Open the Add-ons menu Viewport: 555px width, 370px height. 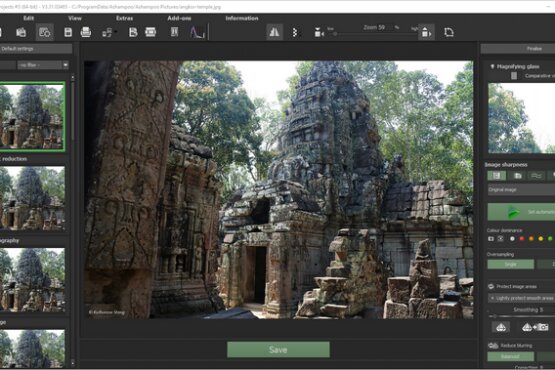(179, 18)
